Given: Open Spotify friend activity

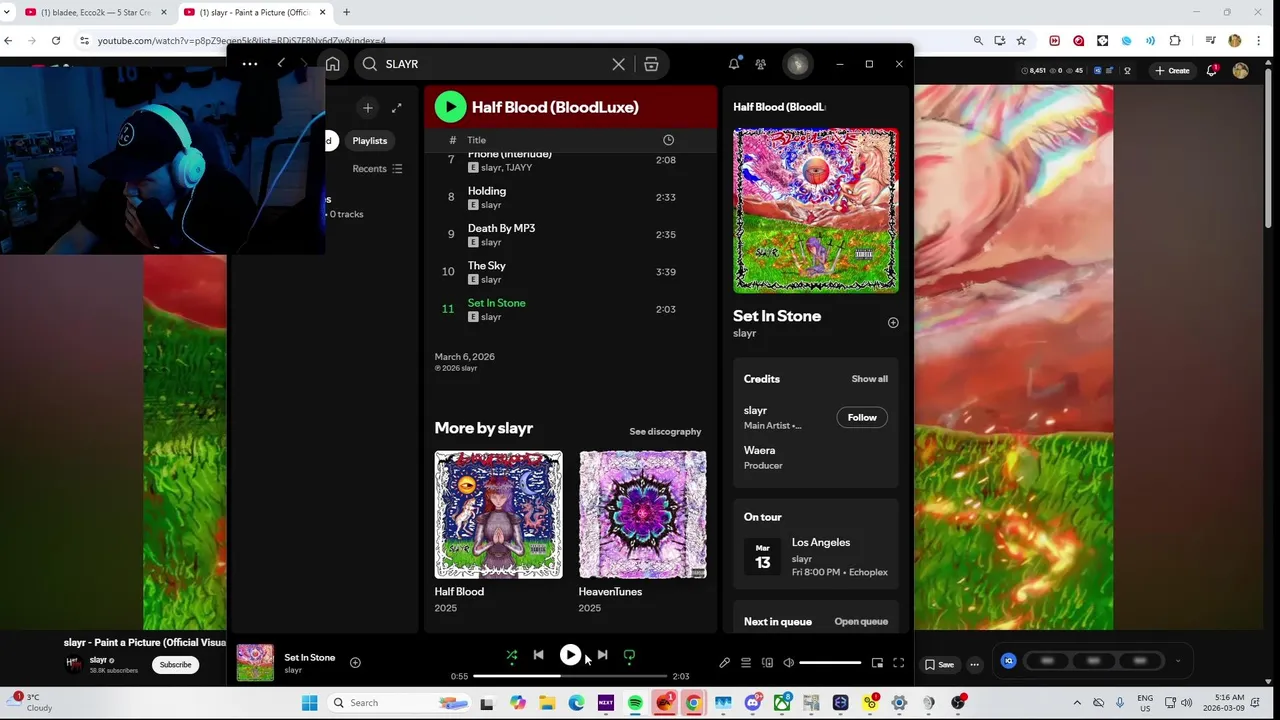Looking at the screenshot, I should (x=761, y=64).
